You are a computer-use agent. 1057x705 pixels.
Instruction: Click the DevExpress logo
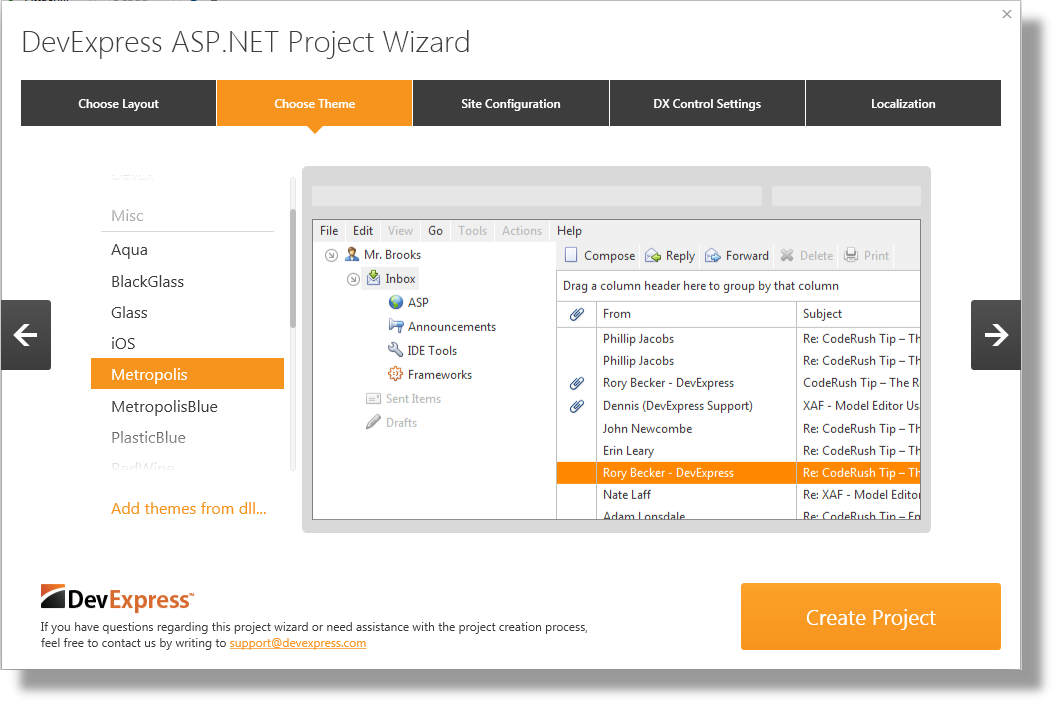(x=117, y=598)
